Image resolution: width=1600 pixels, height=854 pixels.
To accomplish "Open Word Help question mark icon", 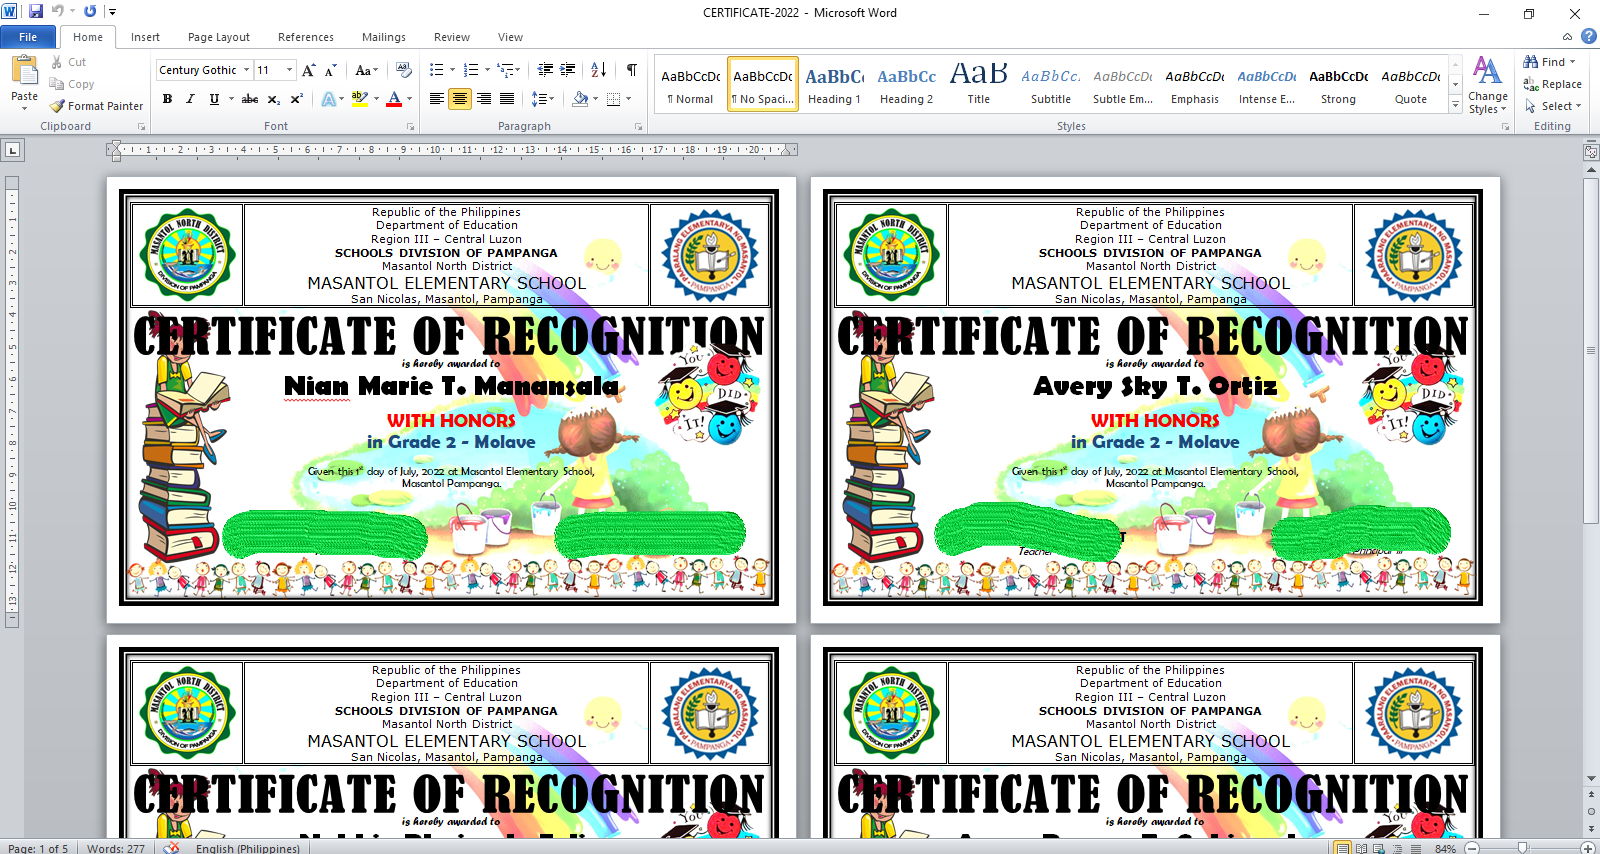I will coord(1589,37).
